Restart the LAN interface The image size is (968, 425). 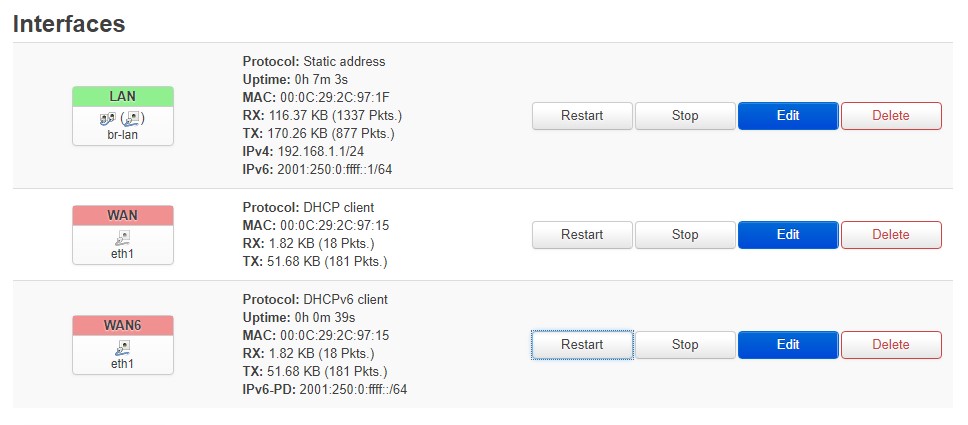582,115
